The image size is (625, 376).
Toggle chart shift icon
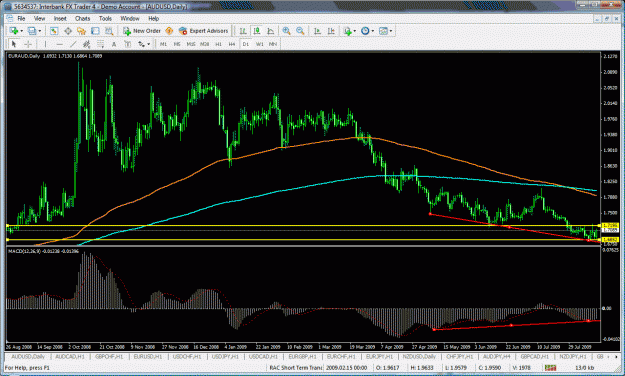click(331, 31)
